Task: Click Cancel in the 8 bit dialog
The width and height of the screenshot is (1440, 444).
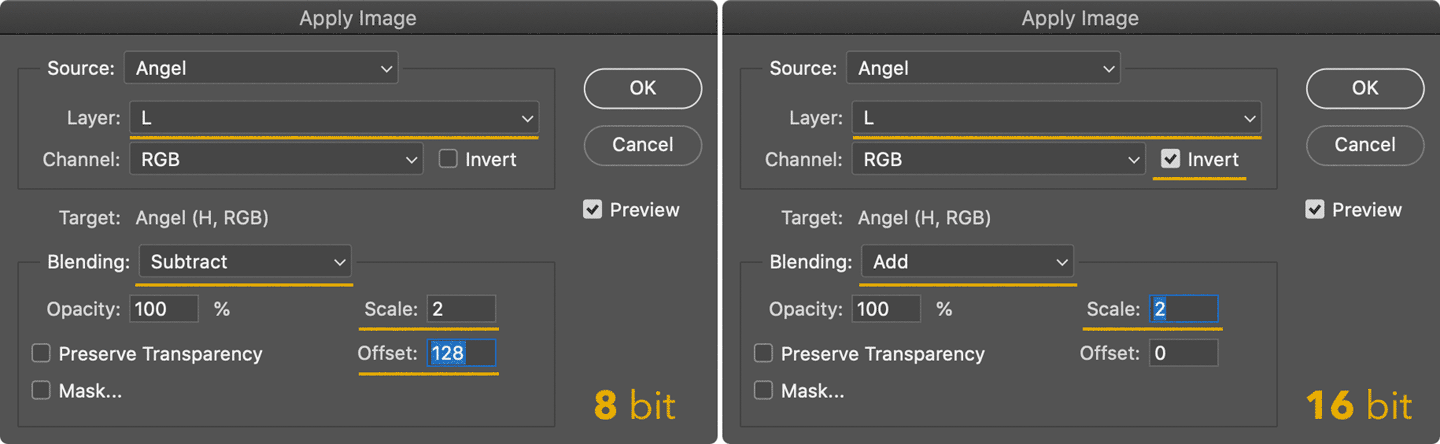Action: [643, 145]
